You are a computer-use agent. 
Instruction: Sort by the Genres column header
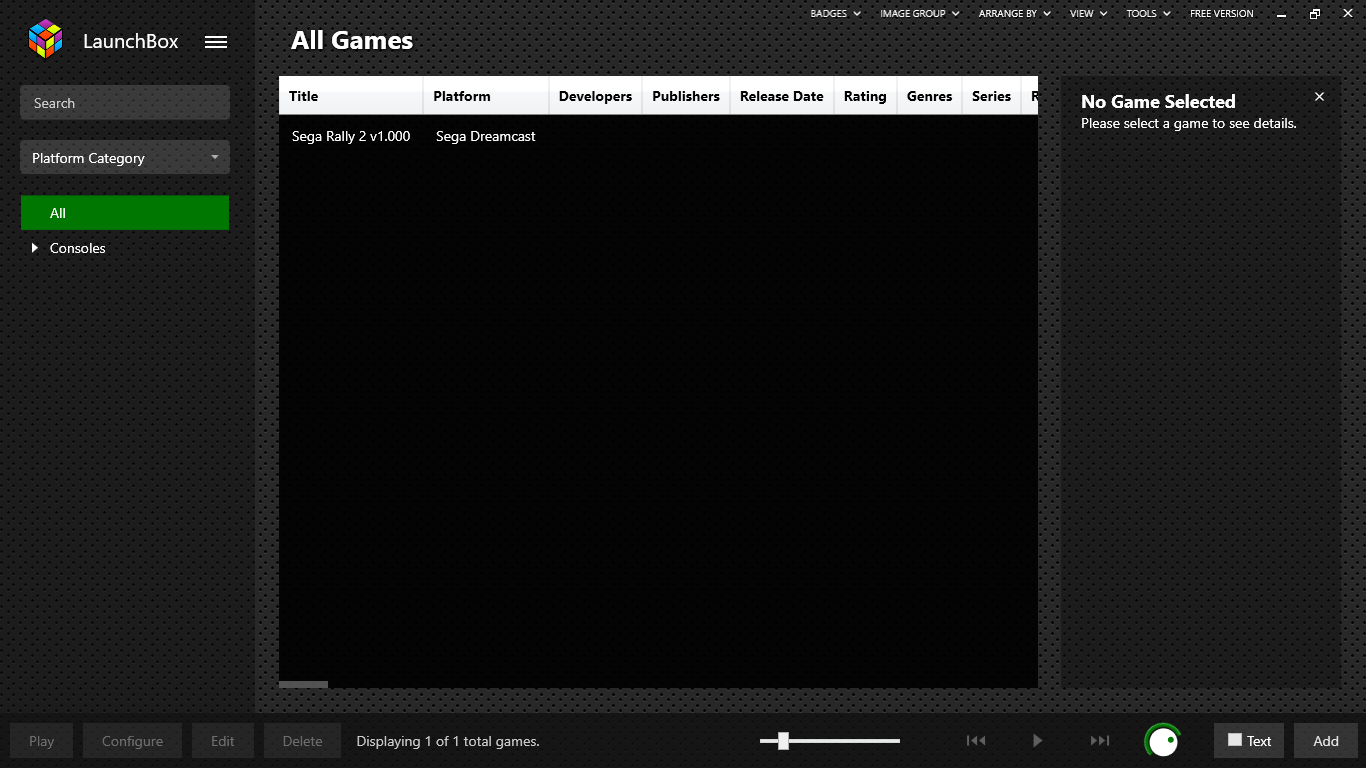pyautogui.click(x=929, y=96)
